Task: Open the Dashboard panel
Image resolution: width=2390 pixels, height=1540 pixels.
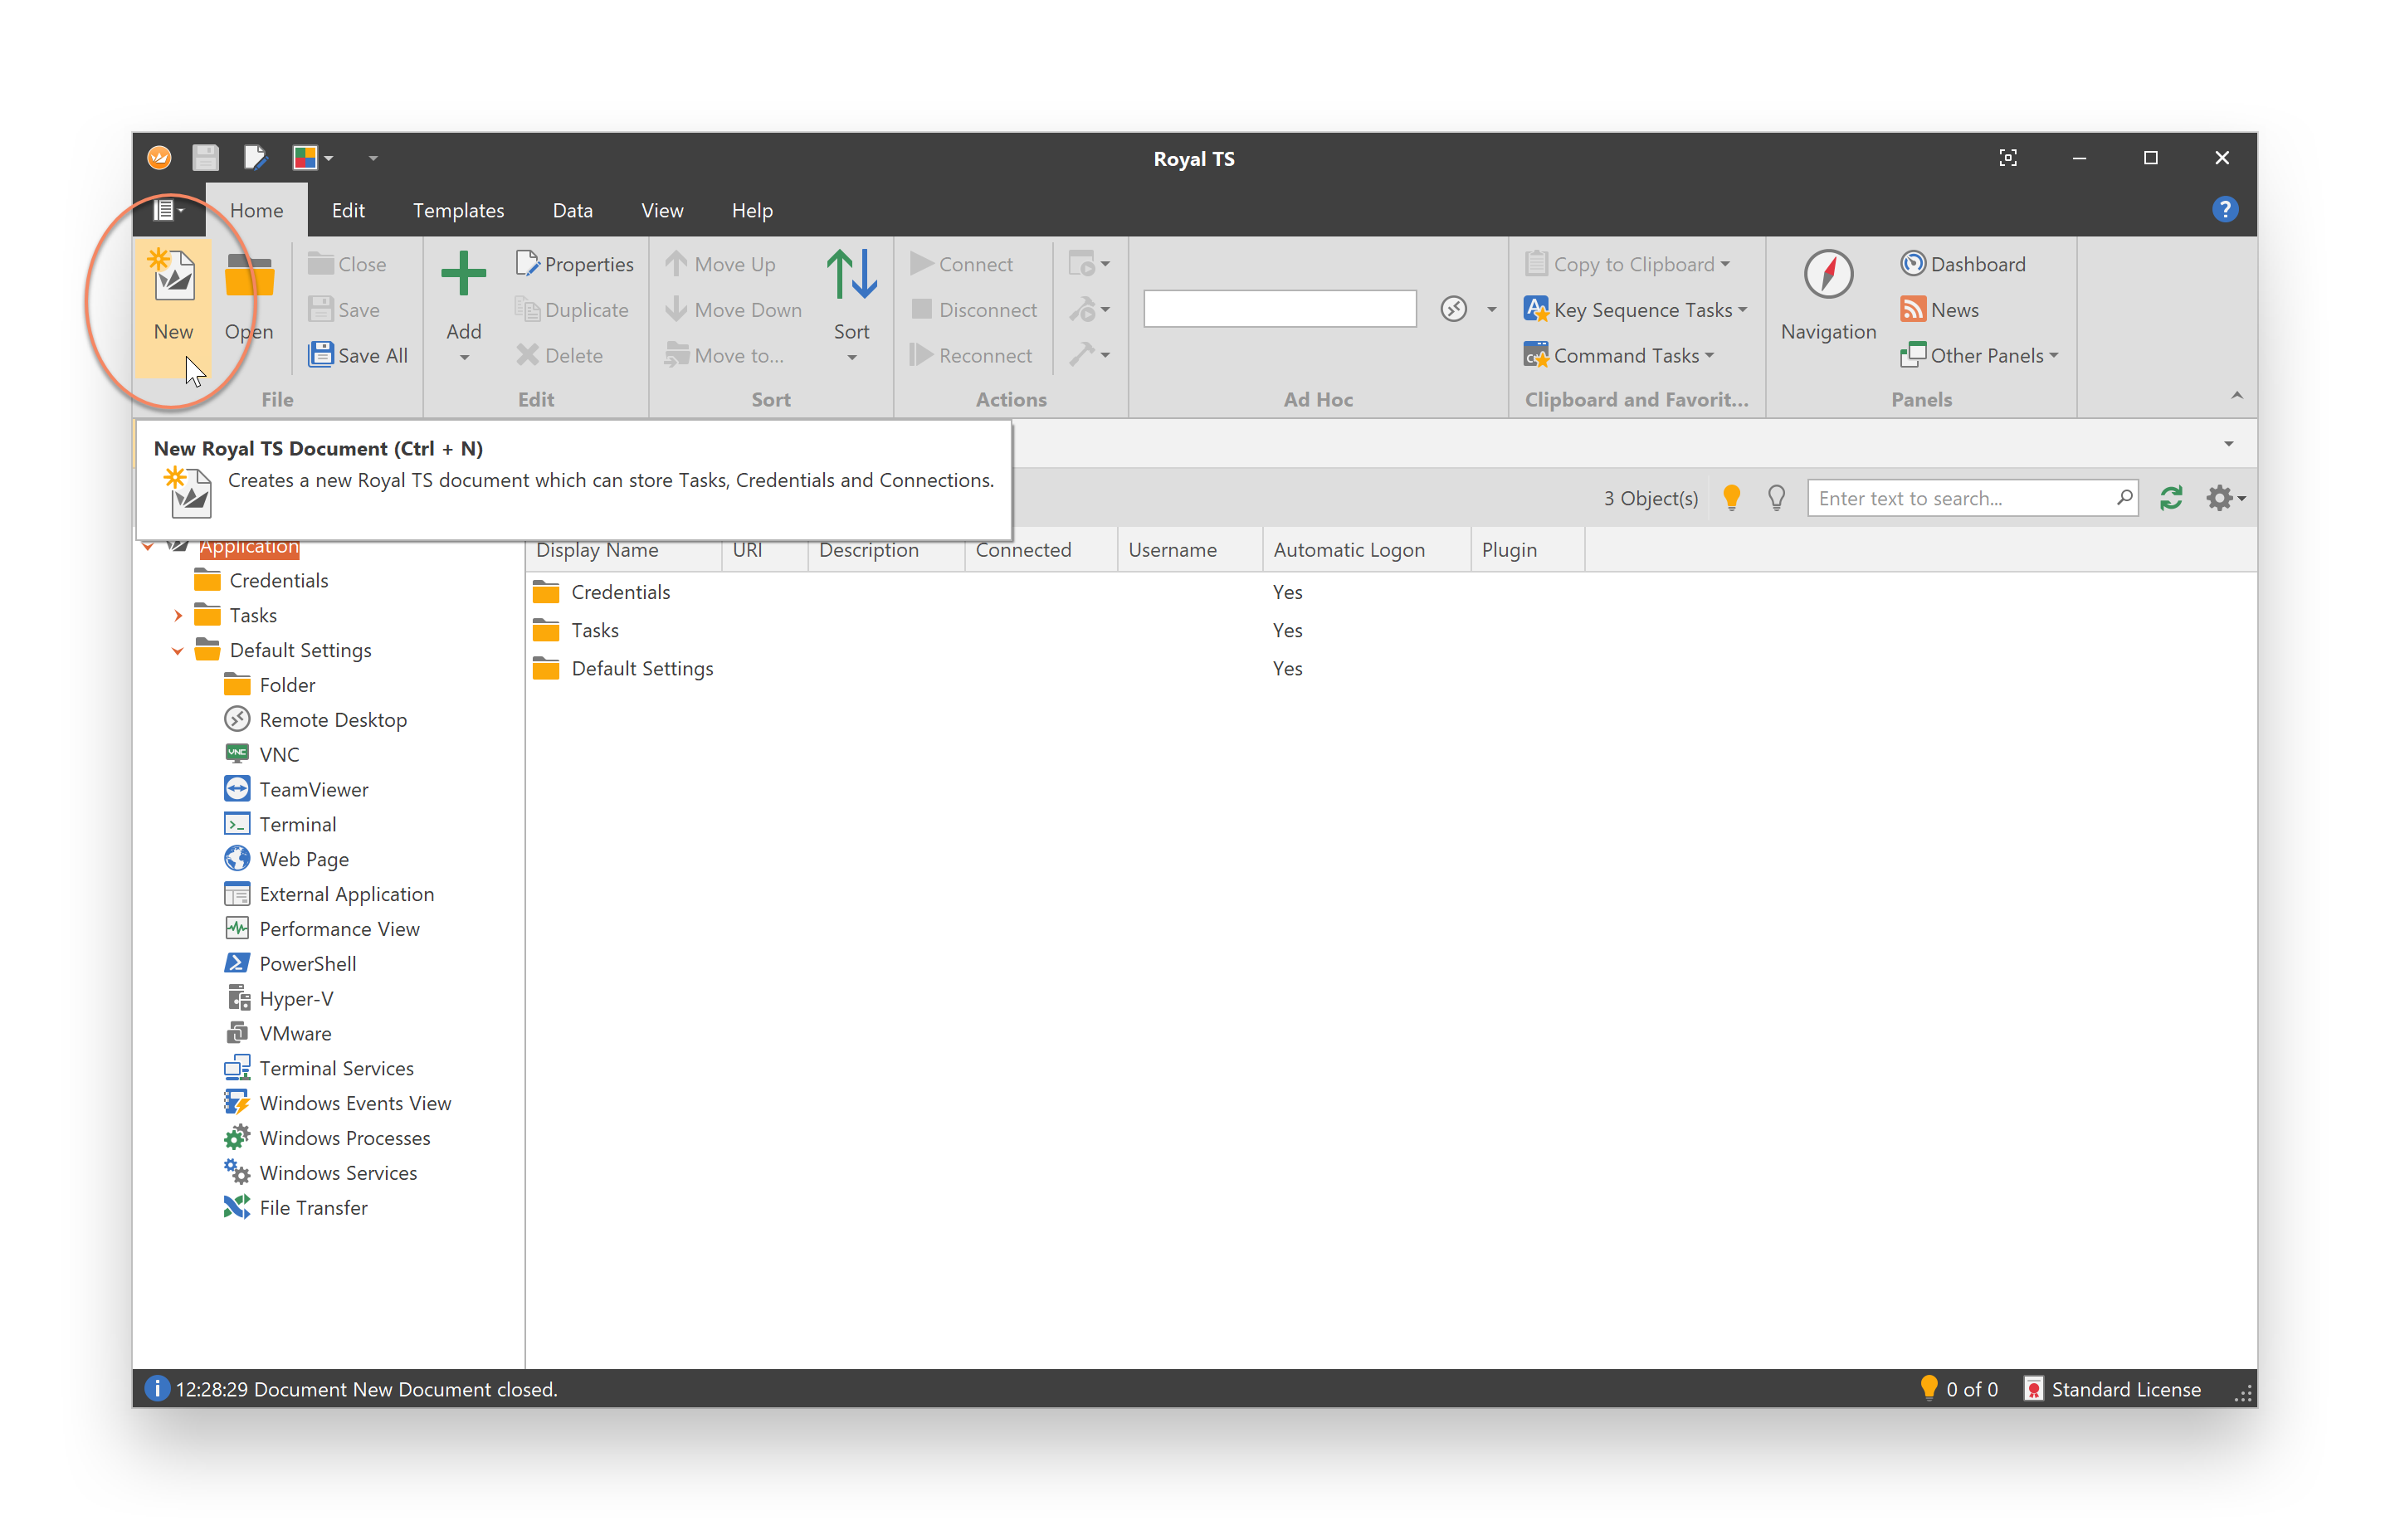Action: 1963,264
